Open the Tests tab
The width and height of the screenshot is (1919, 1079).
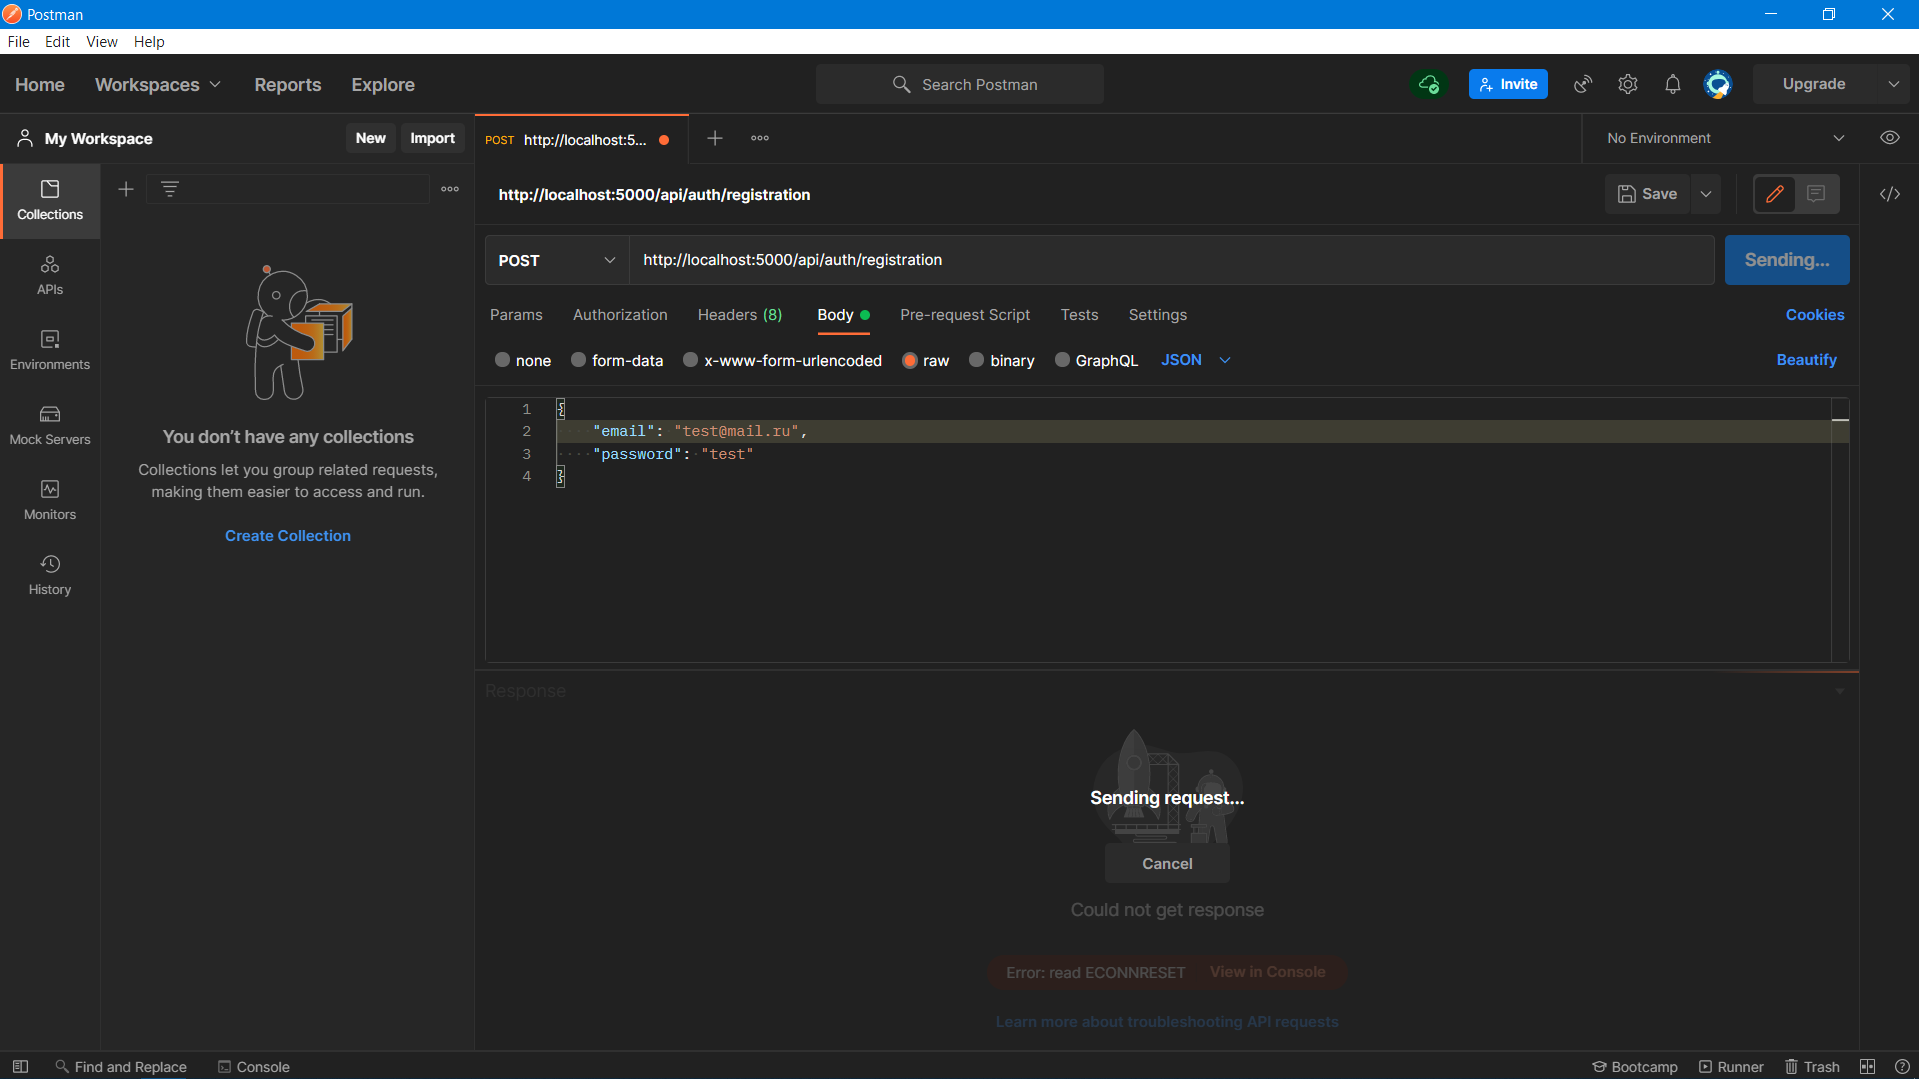point(1079,315)
